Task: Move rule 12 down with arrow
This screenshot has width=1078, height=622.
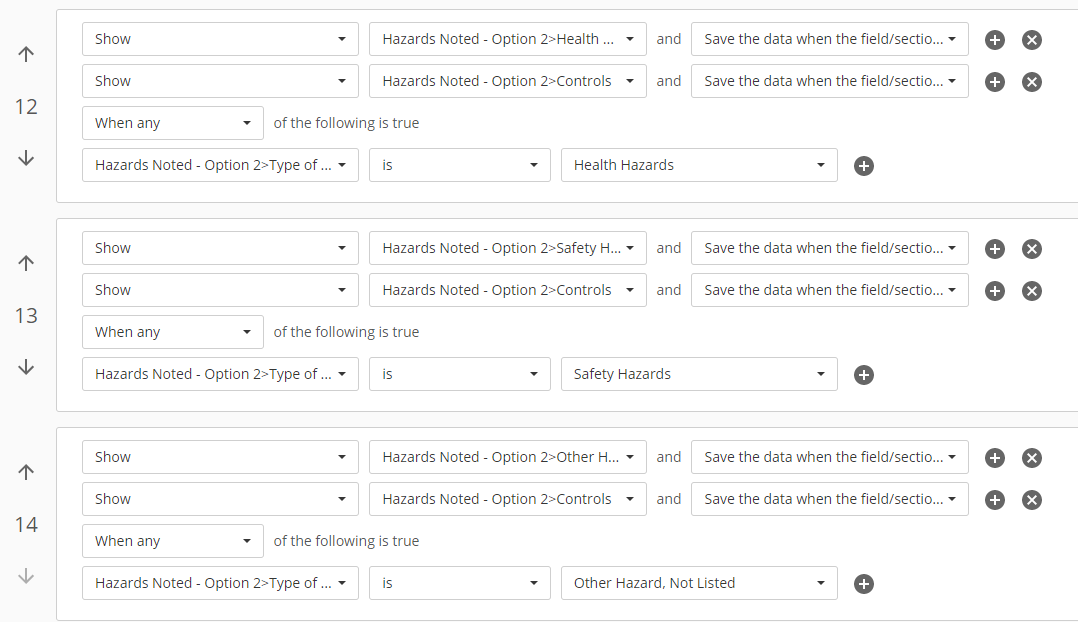Action: 26,158
